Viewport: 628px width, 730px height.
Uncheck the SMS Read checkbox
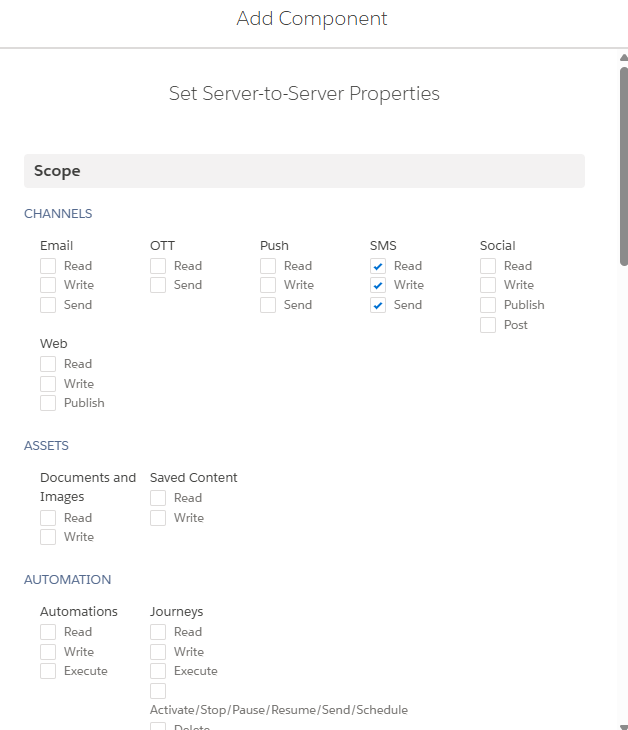tap(378, 266)
